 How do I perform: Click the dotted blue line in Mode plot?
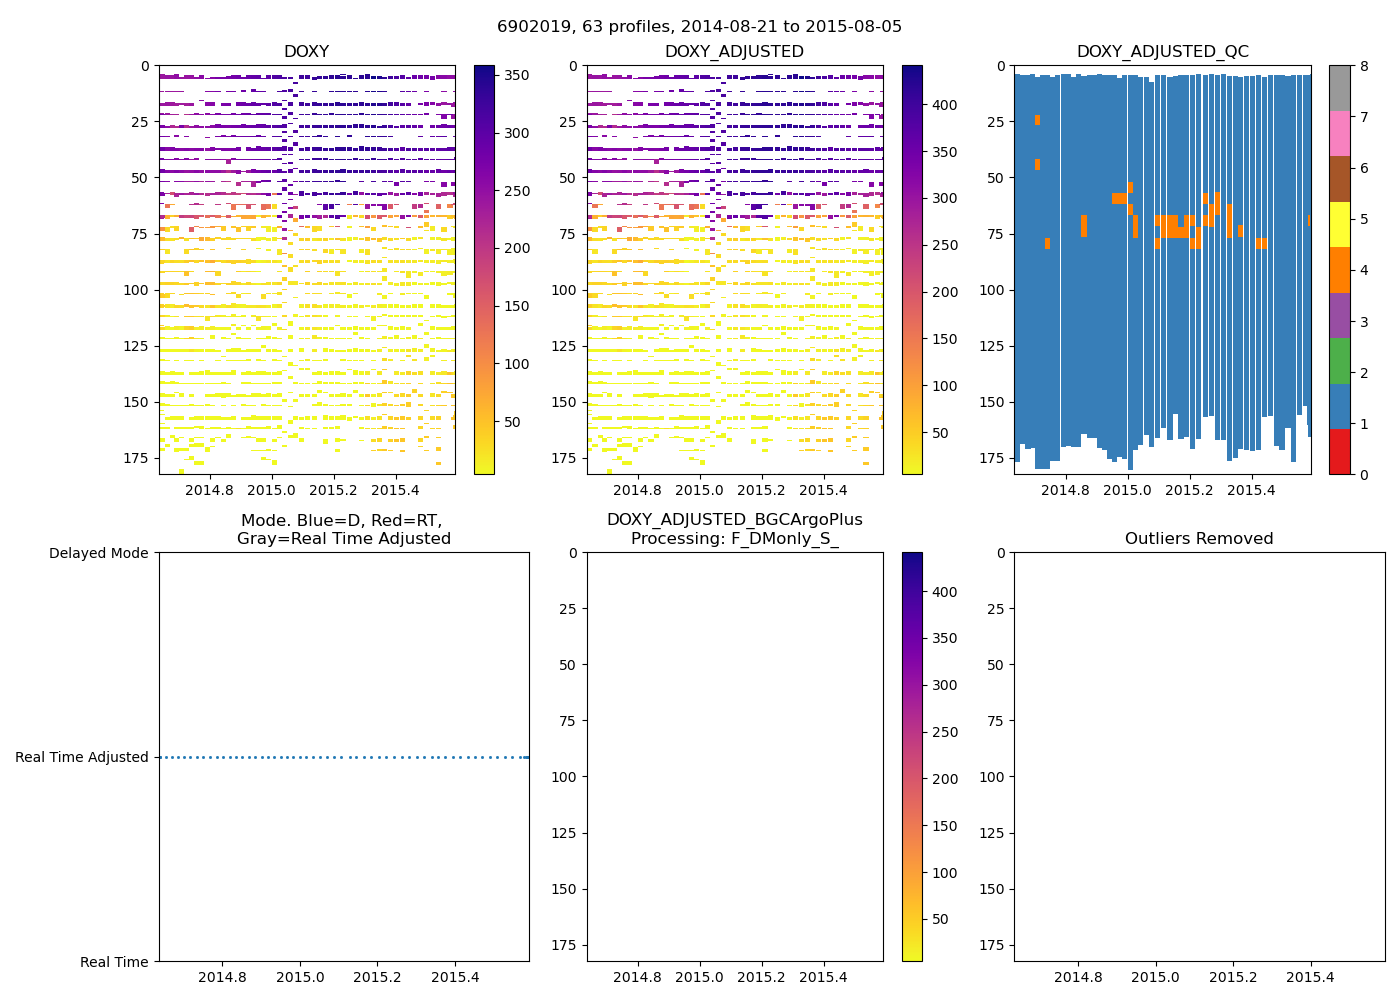[344, 757]
